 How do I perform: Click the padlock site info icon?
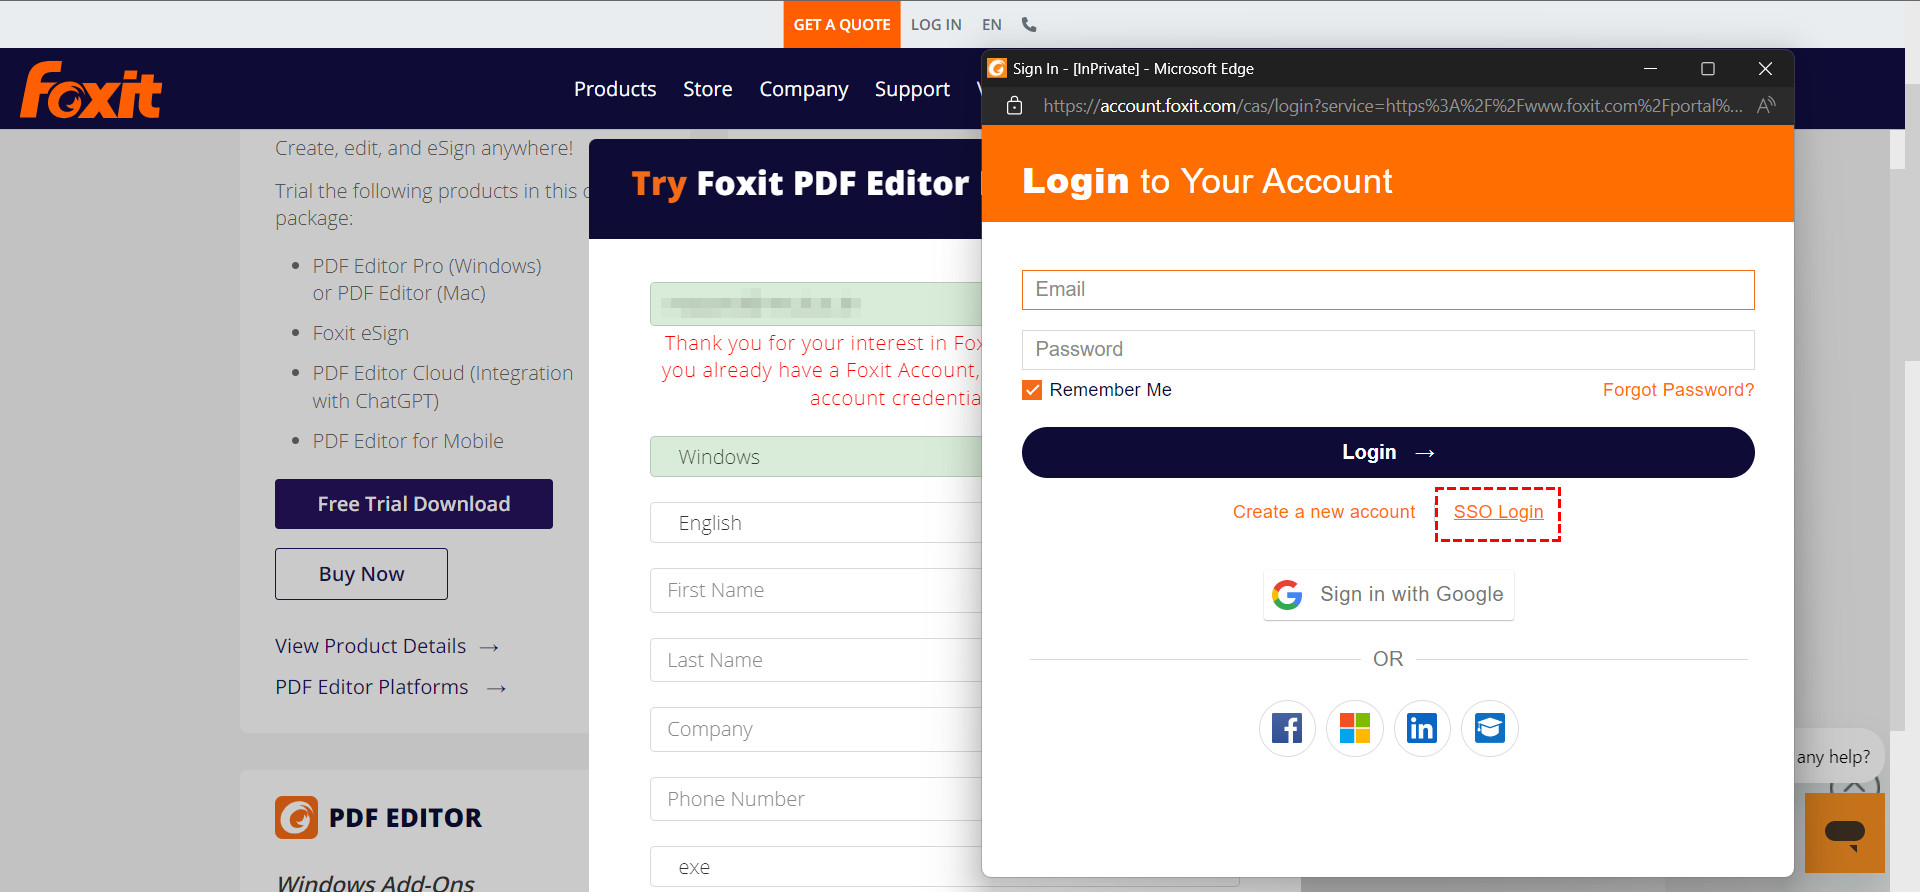pos(1014,106)
